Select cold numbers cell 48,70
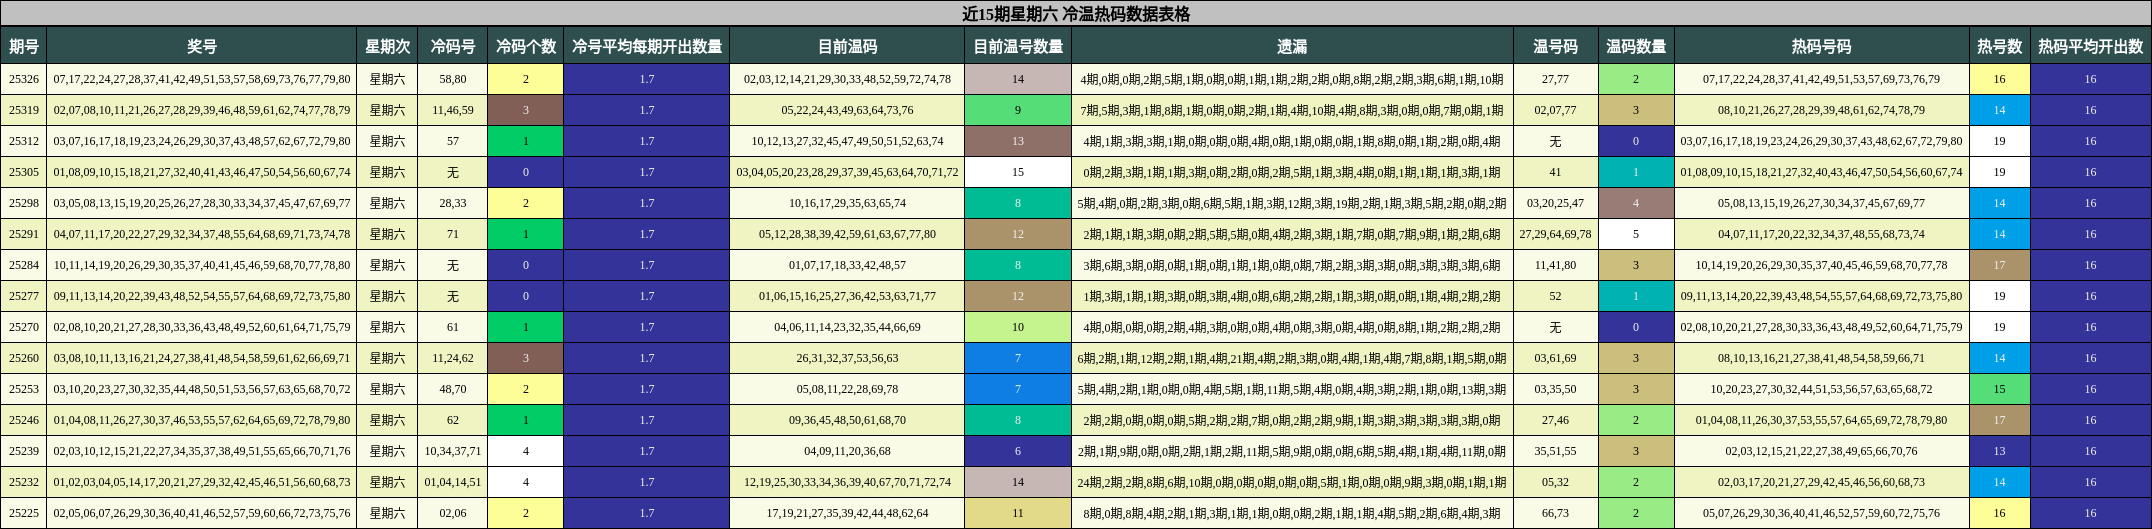2152x529 pixels. point(453,389)
